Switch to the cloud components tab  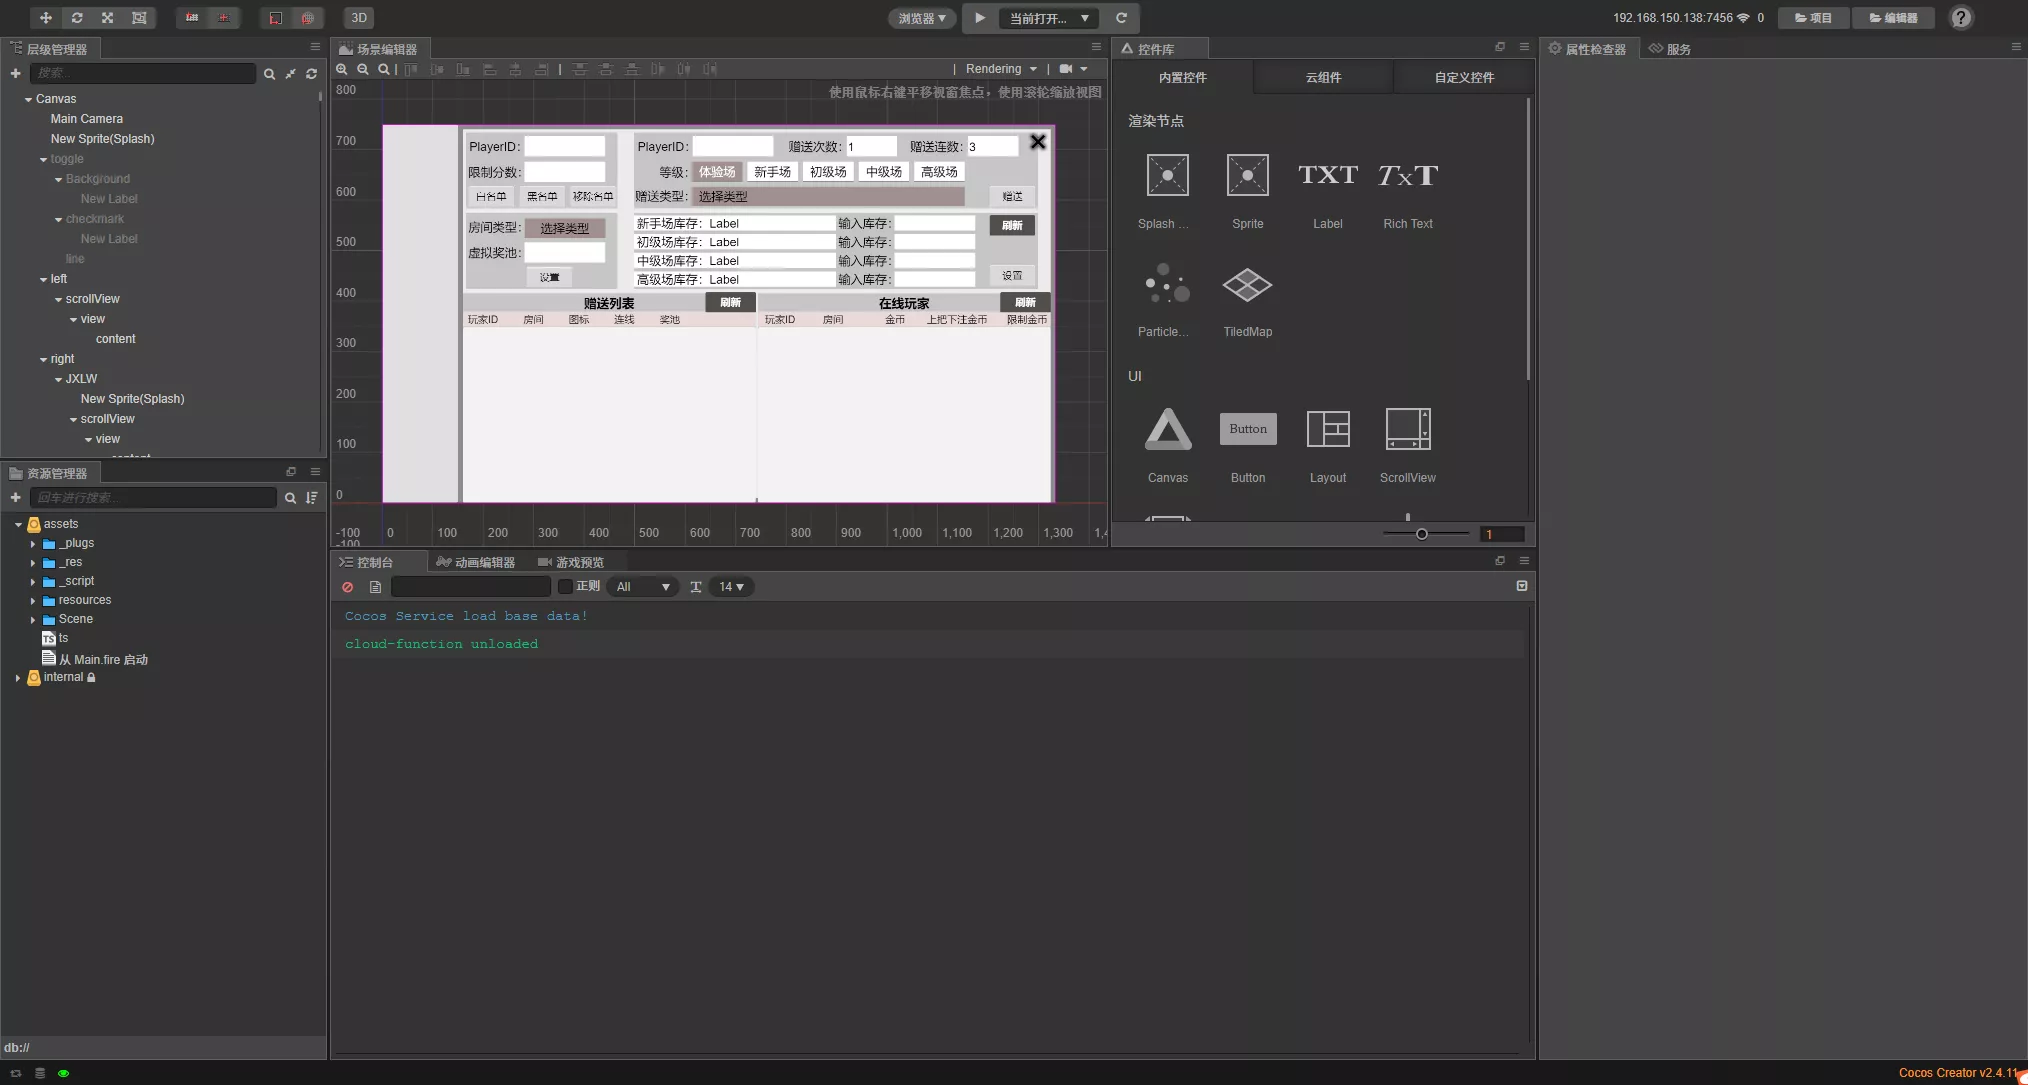click(1322, 77)
